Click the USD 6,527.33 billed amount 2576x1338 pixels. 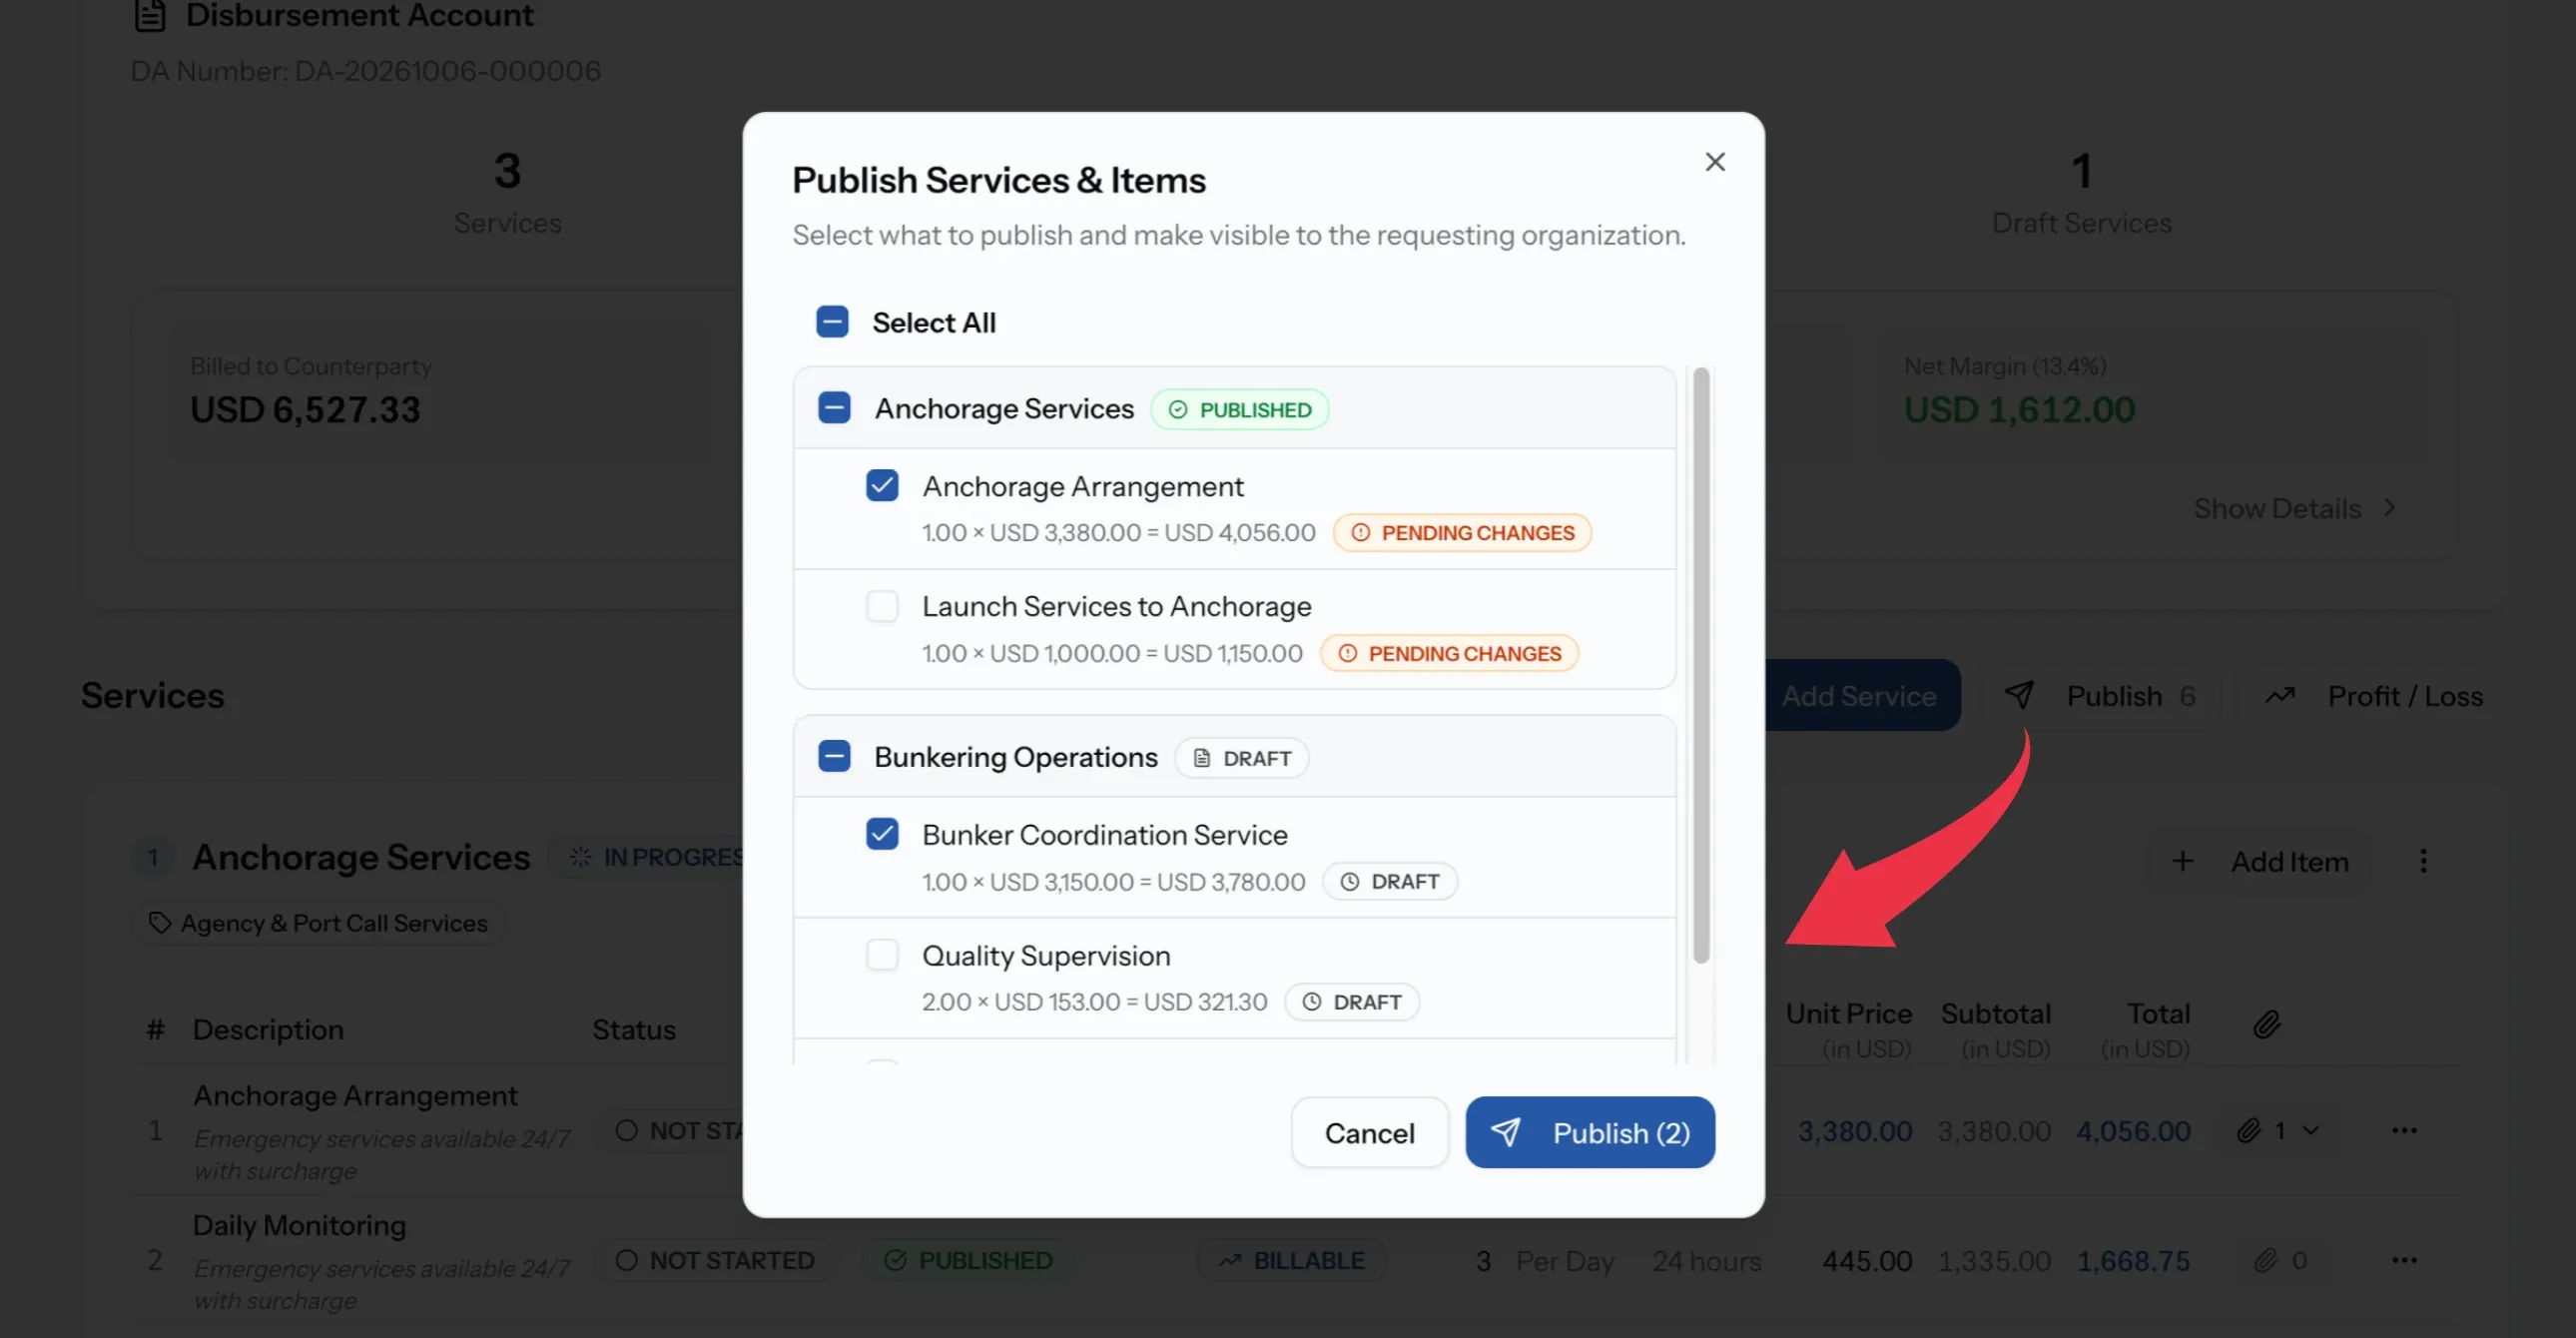305,410
